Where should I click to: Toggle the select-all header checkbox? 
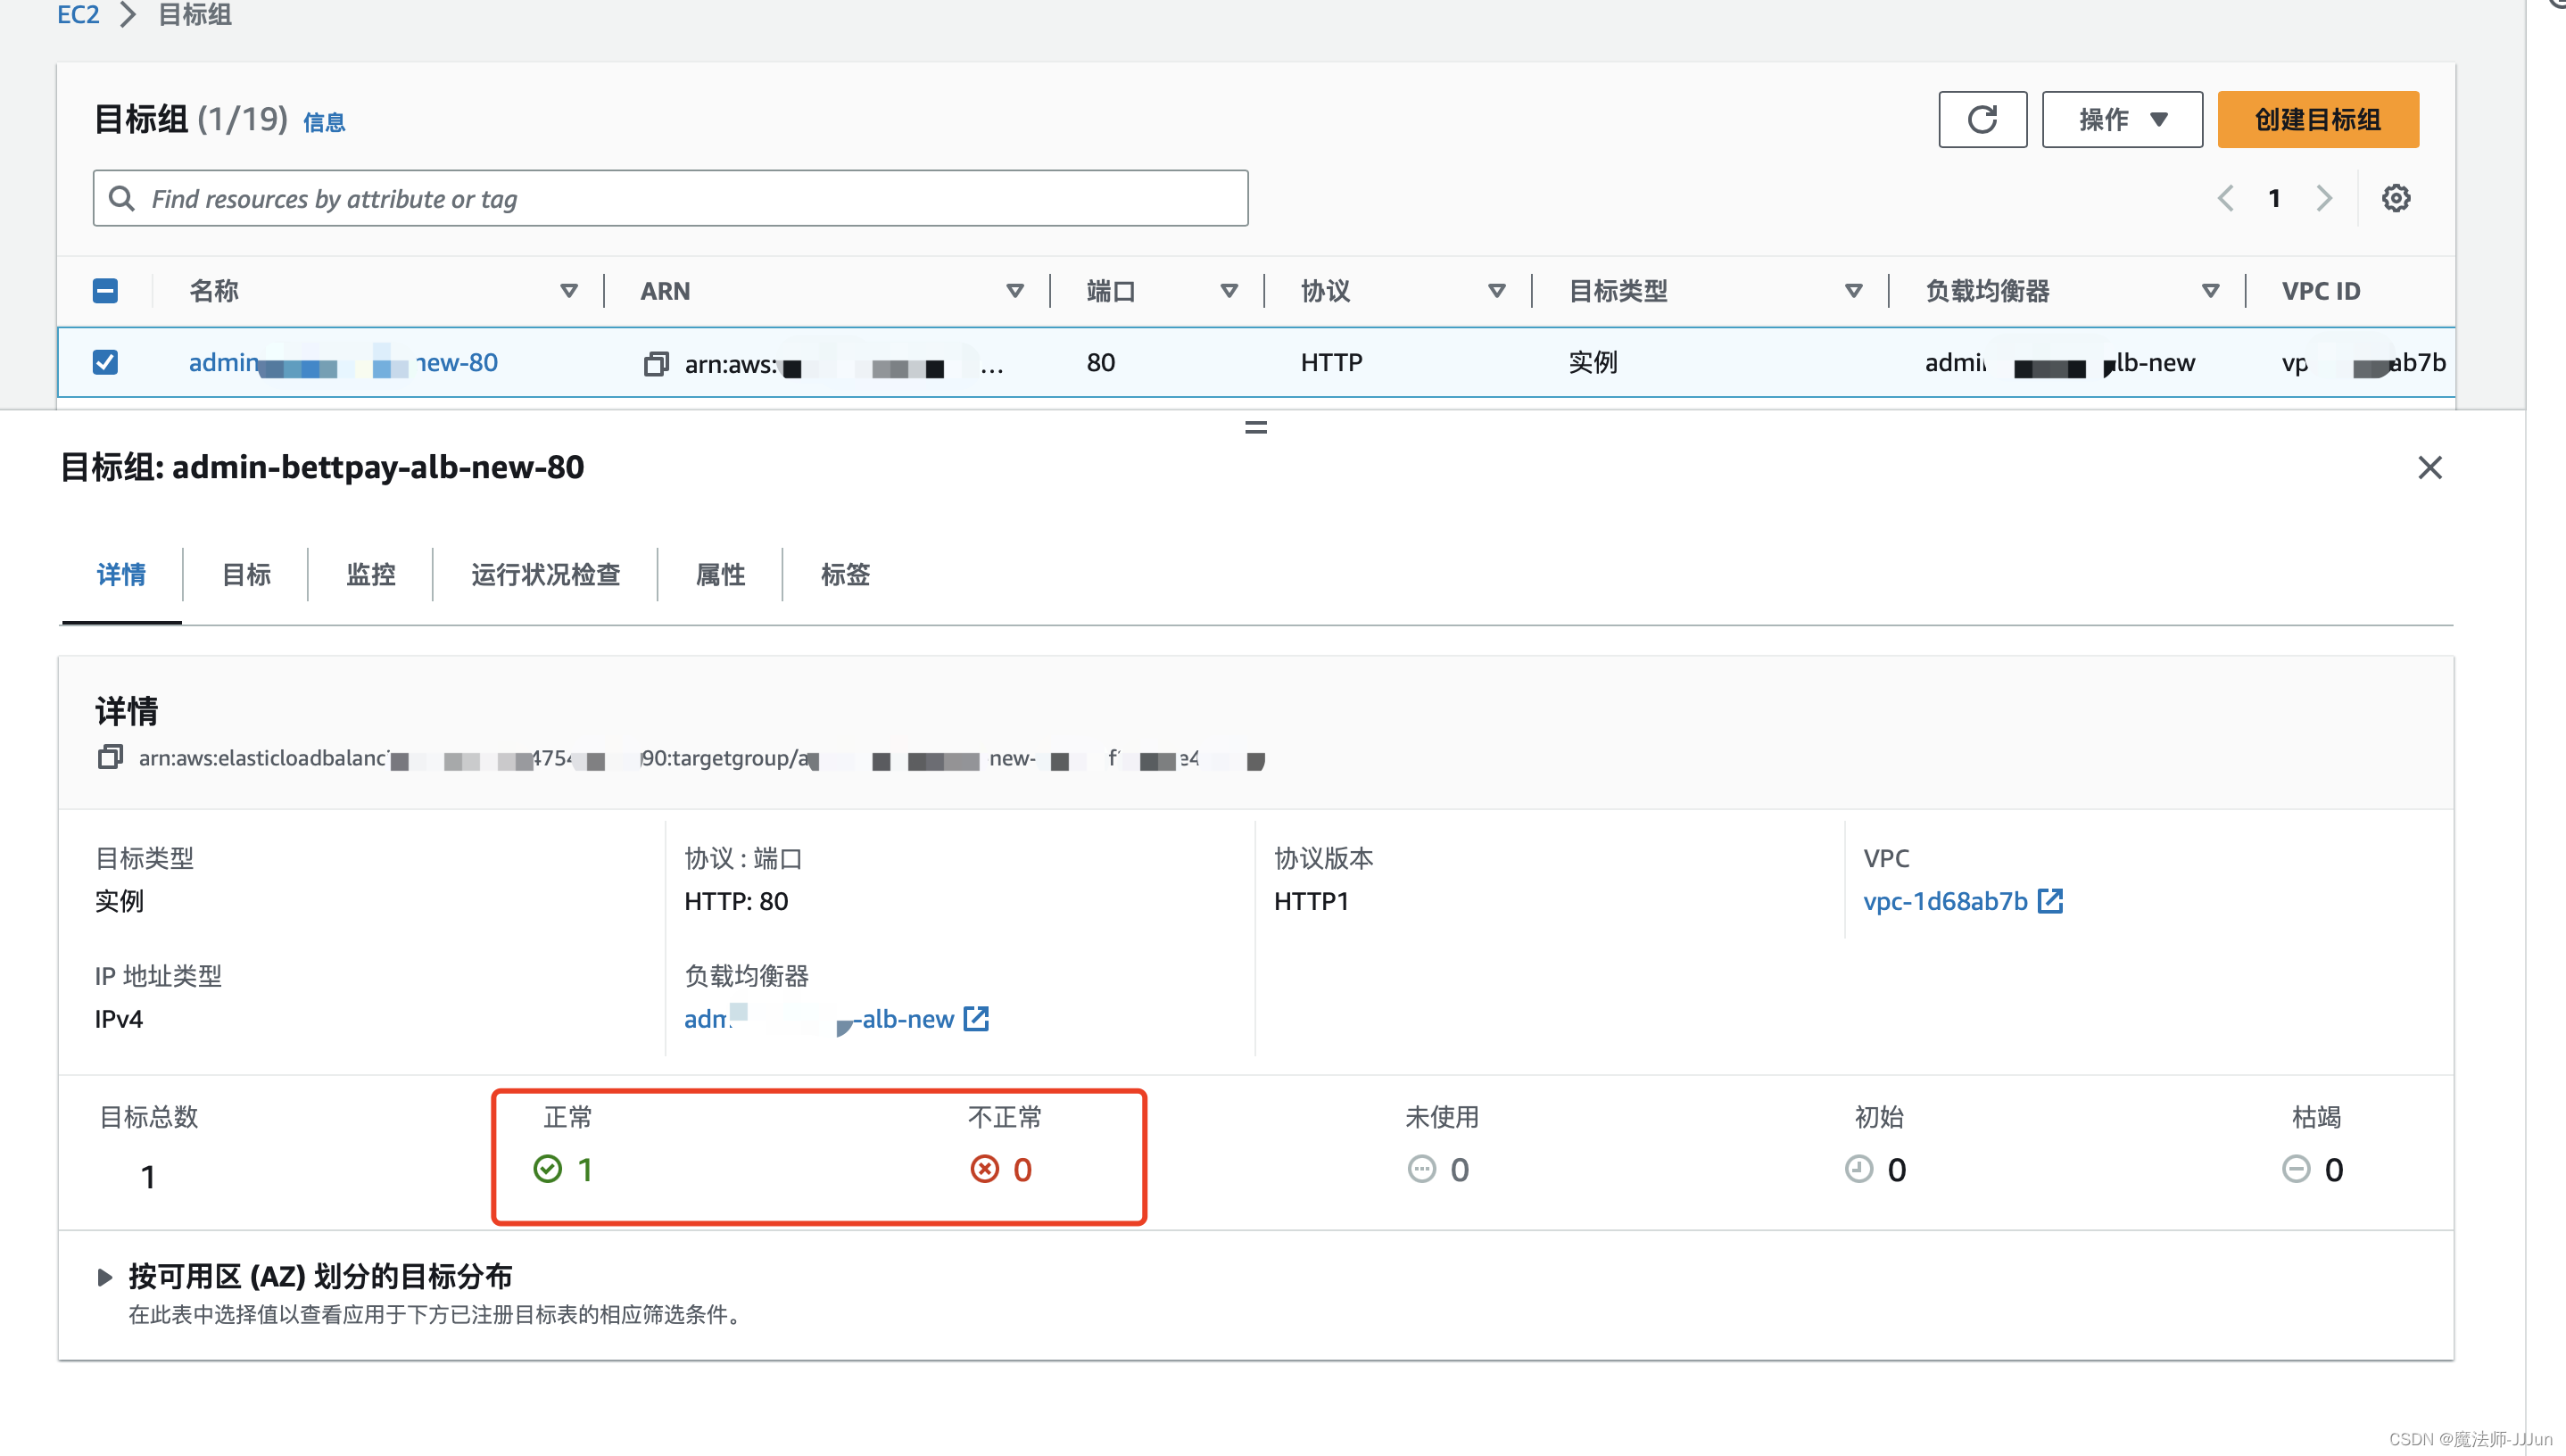click(x=105, y=291)
